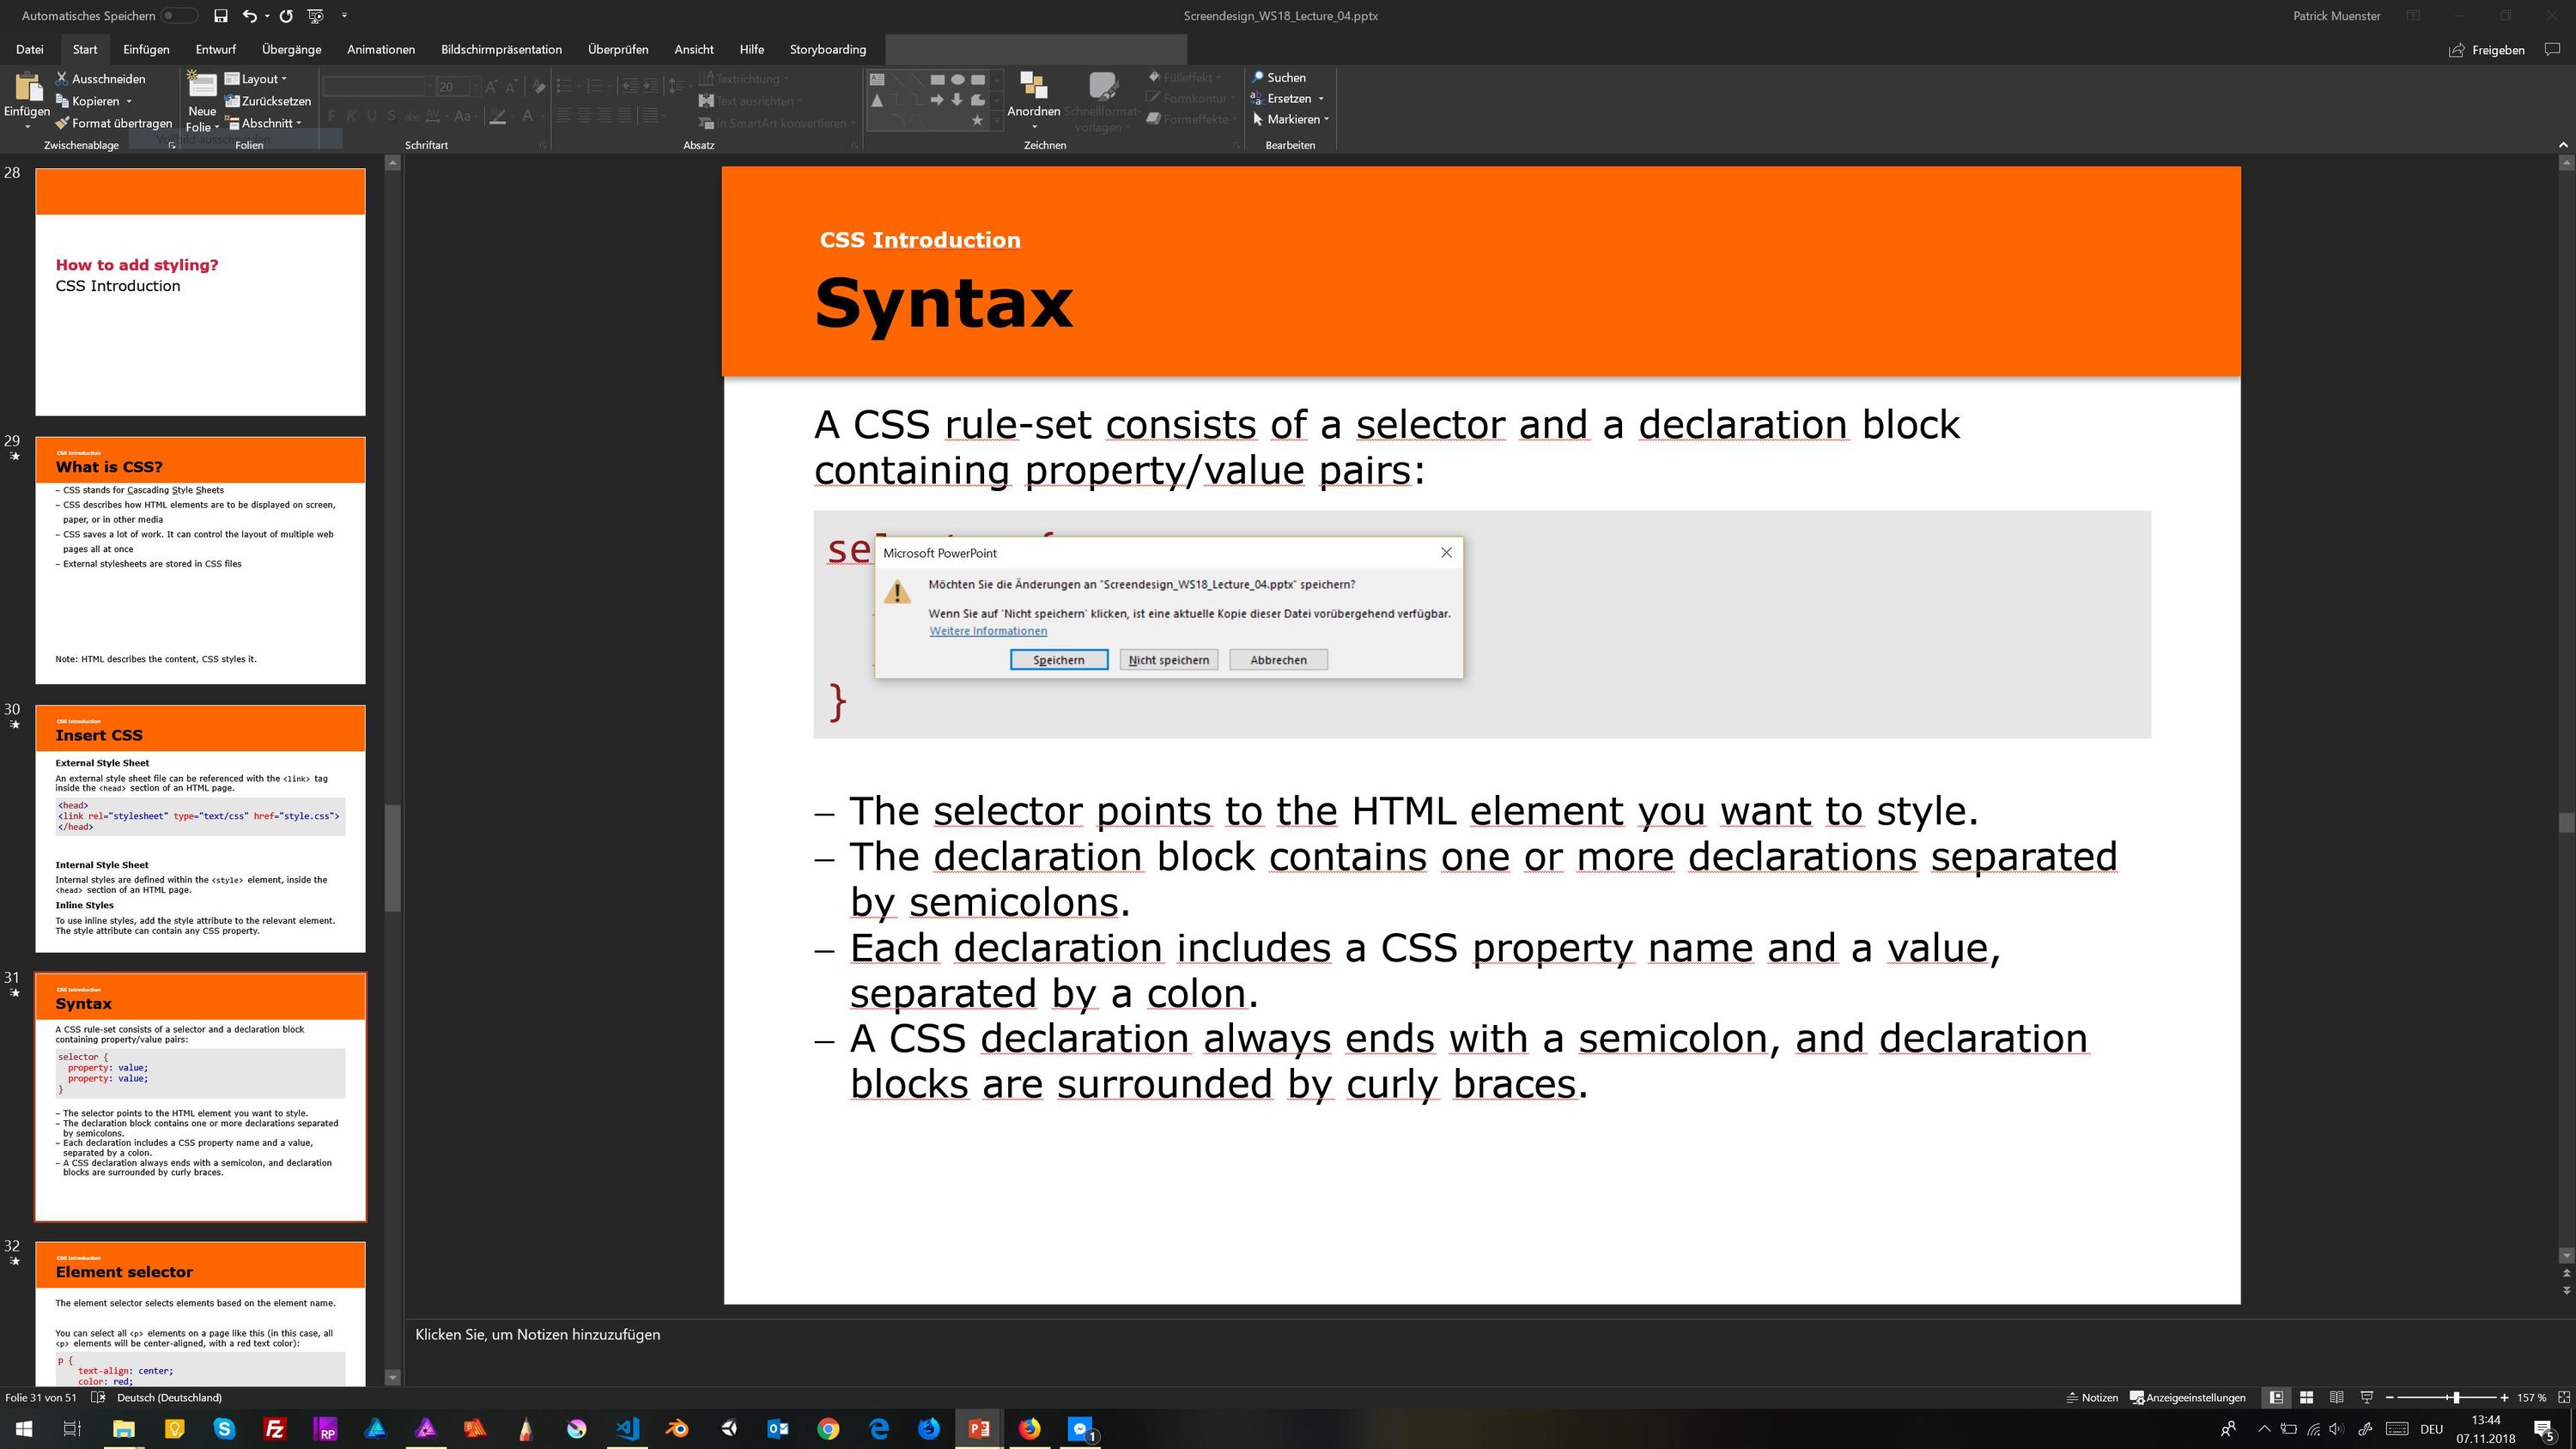2576x1449 pixels.
Task: Click the 157 % zoom level
Action: [x=2531, y=1397]
